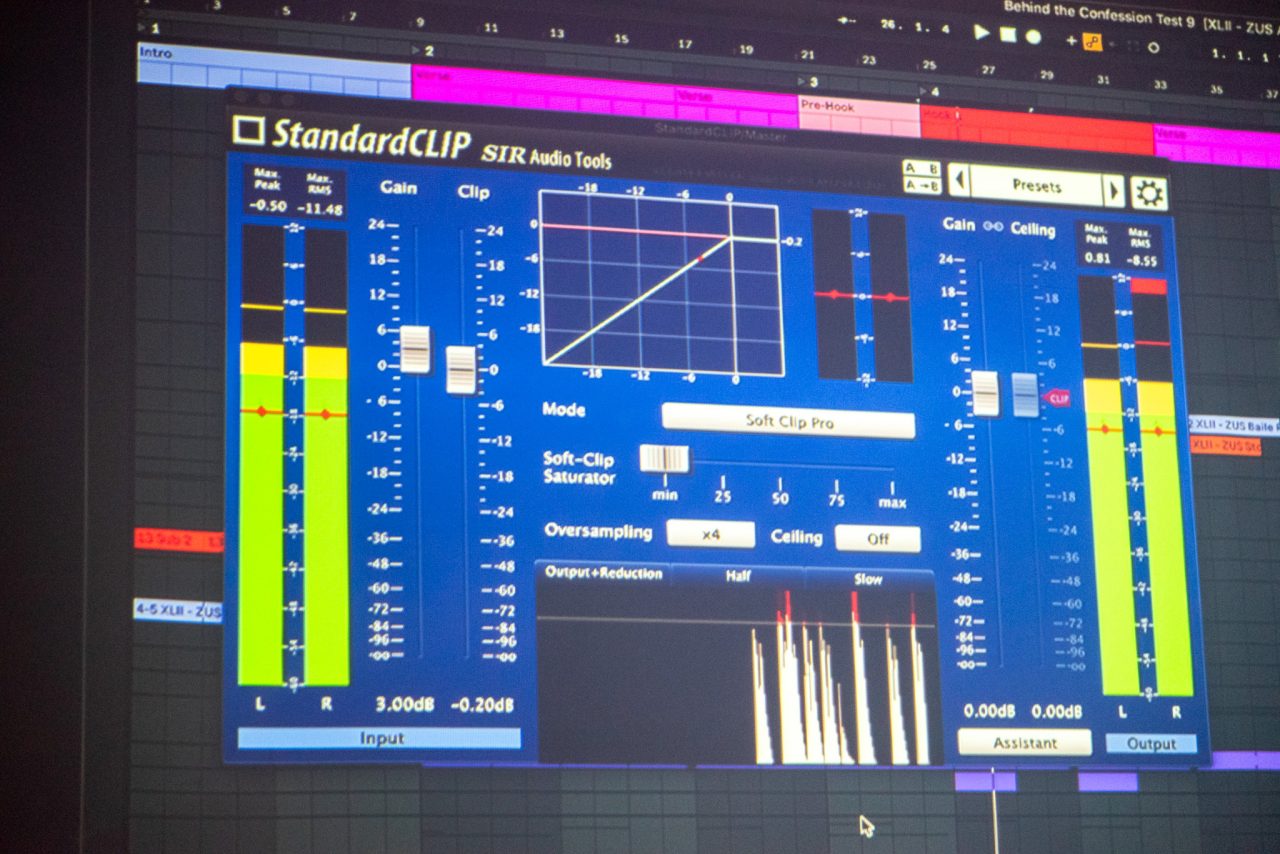Image resolution: width=1280 pixels, height=854 pixels.
Task: Reset input Max RMS value -11.48
Action: click(320, 209)
